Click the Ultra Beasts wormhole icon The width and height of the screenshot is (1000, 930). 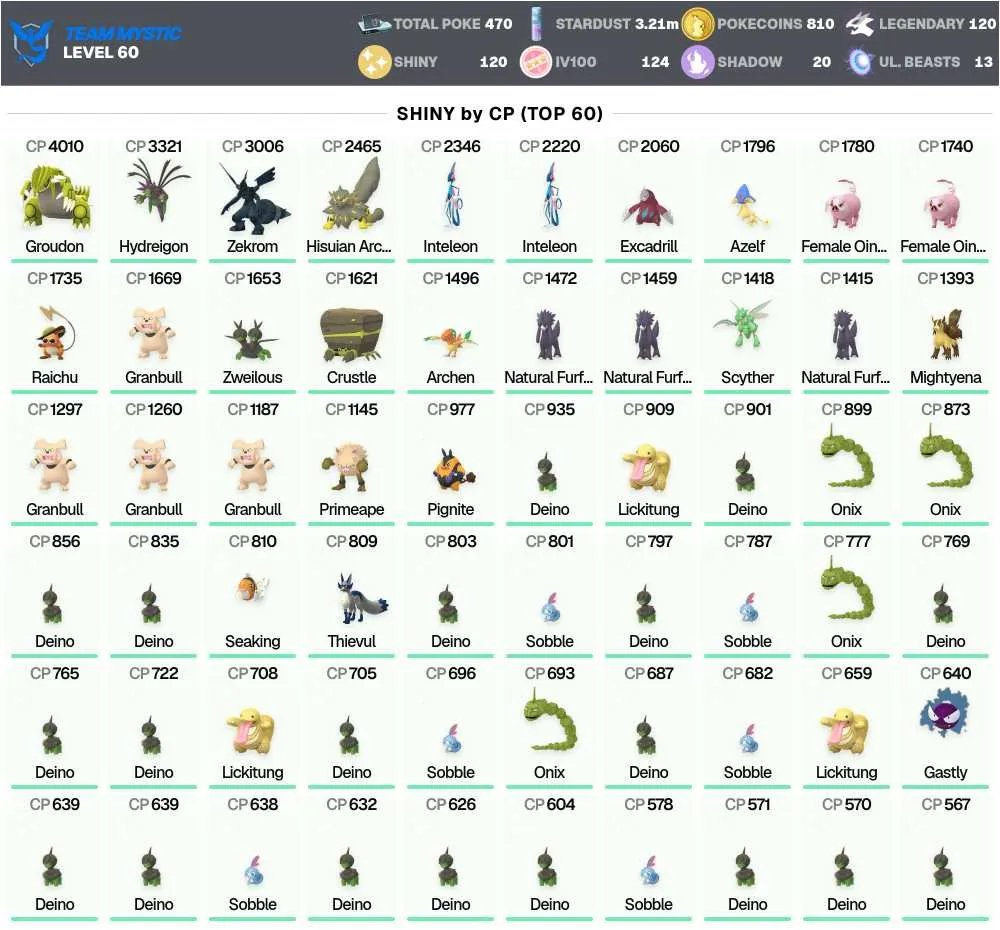tap(860, 62)
